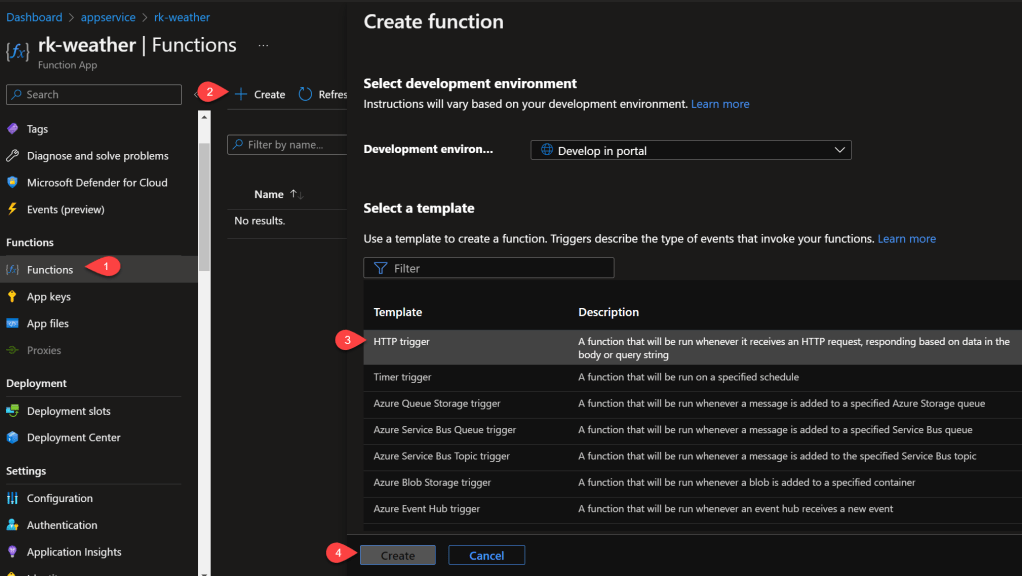Click the Deployment Center icon

(x=13, y=438)
